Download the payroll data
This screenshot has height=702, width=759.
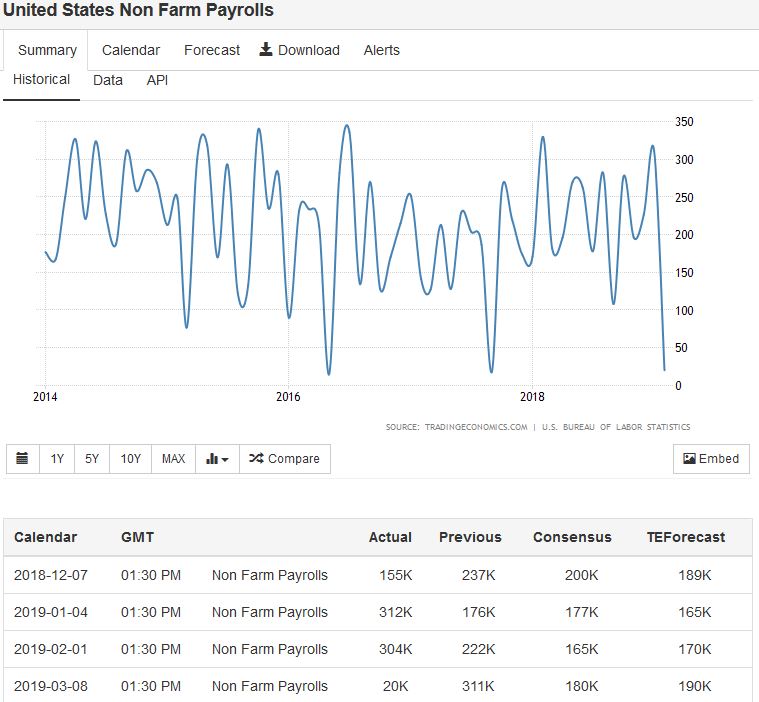[300, 50]
